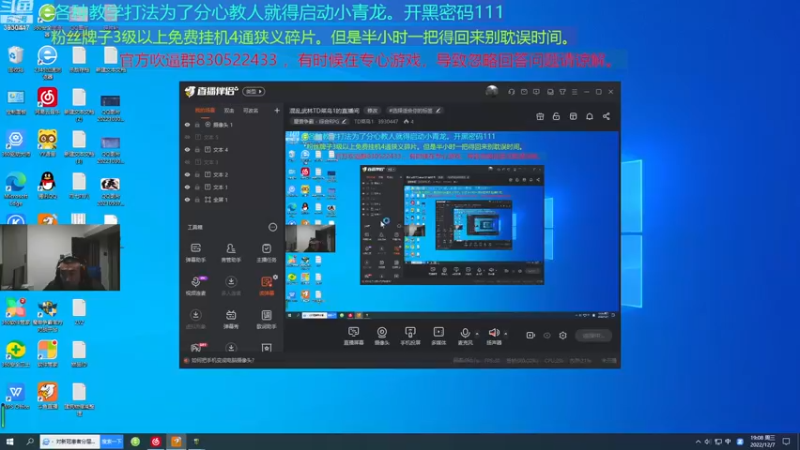800x450 pixels.
Task: Click the webcam overlay on desktop
Action: point(60,258)
